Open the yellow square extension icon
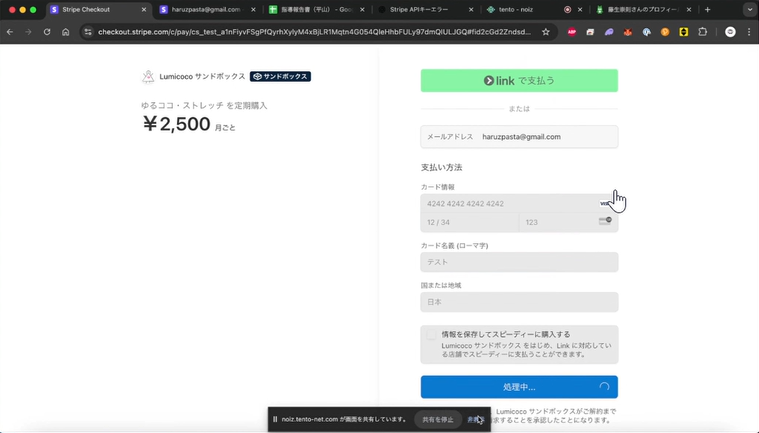The image size is (759, 433). pyautogui.click(x=683, y=32)
